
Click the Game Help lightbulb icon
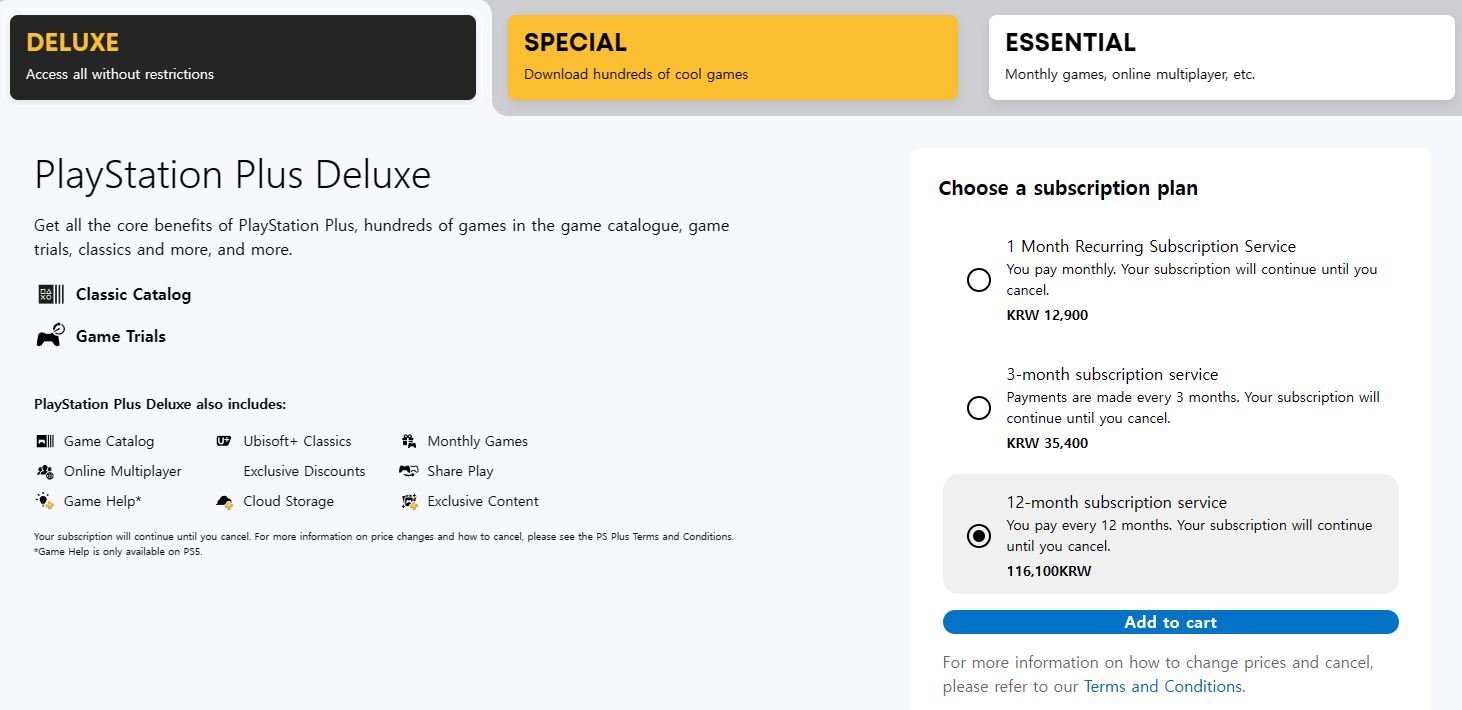[x=45, y=501]
